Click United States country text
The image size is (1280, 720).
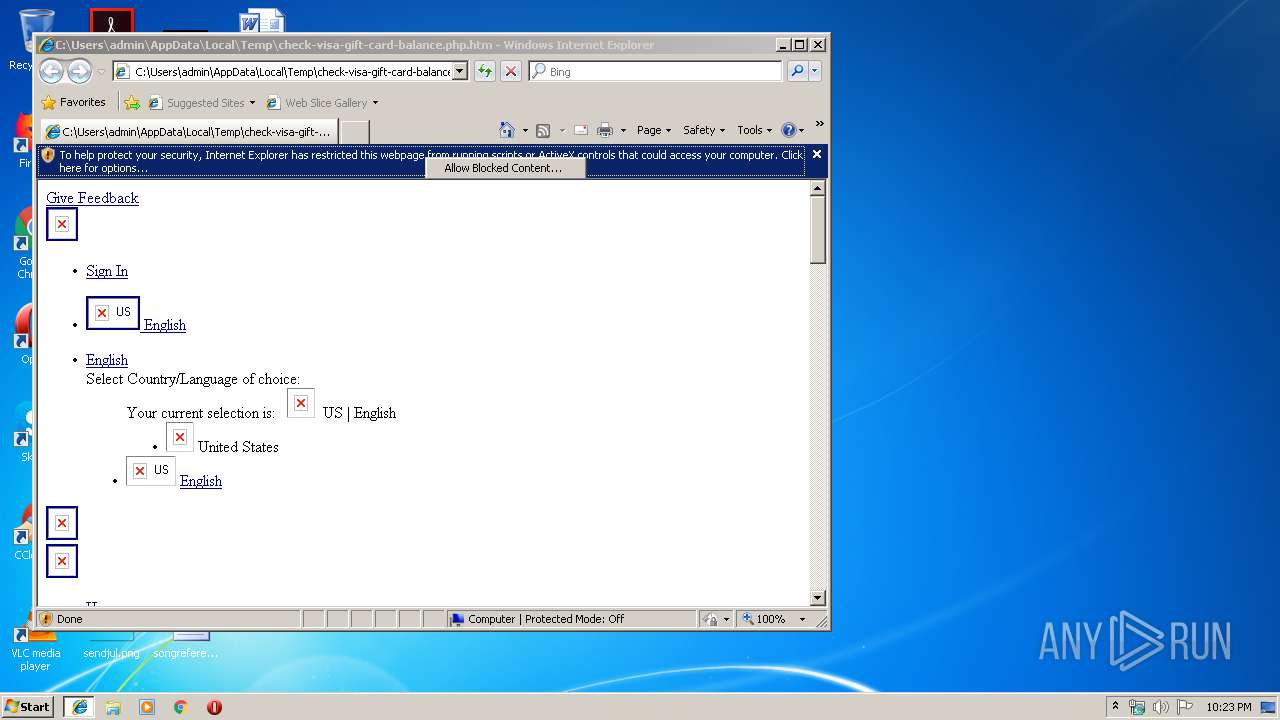(x=238, y=447)
